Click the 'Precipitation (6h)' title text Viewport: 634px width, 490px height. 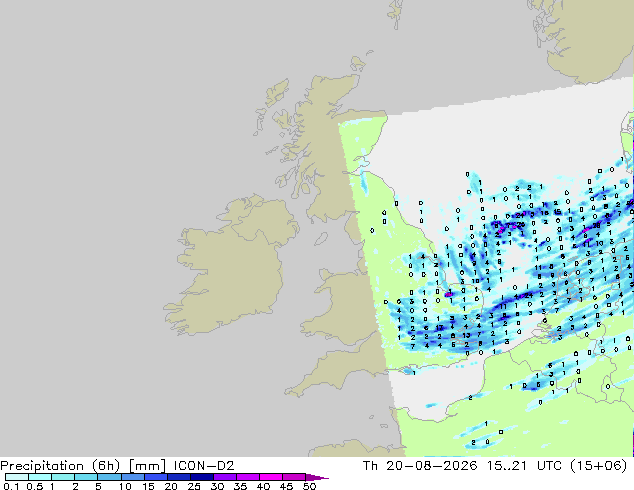[60, 466]
